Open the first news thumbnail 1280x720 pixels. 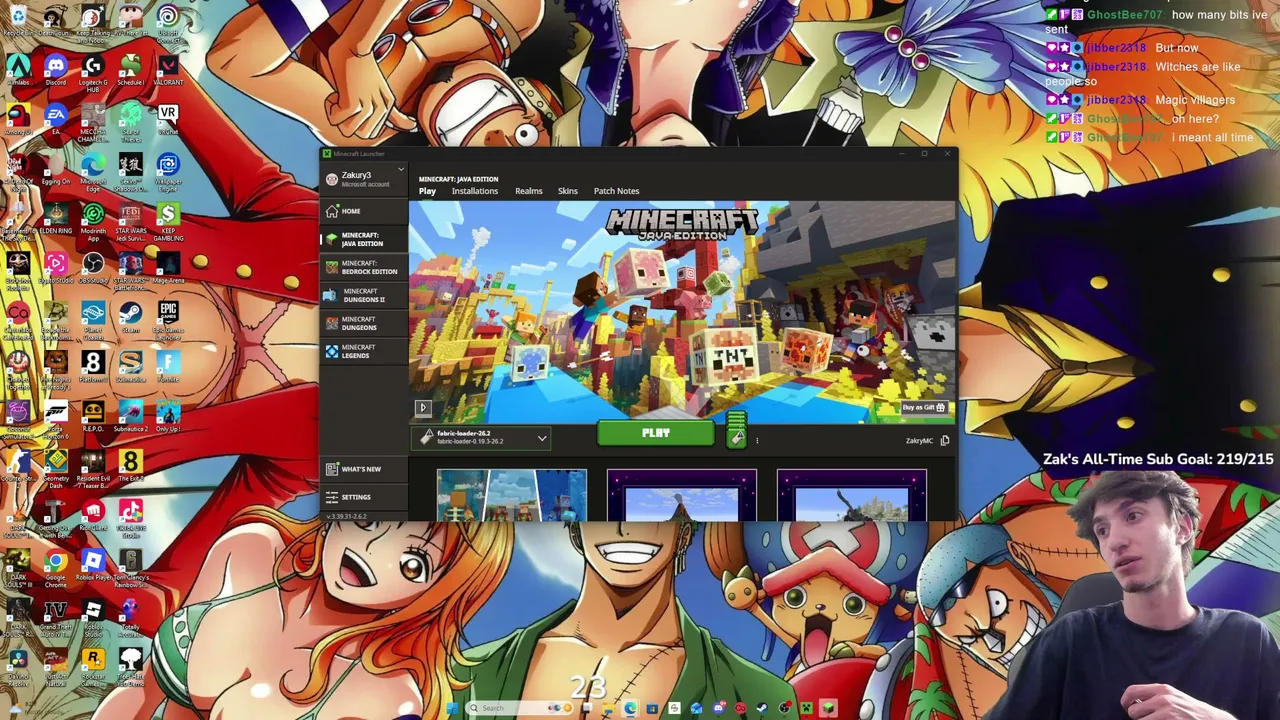click(512, 496)
